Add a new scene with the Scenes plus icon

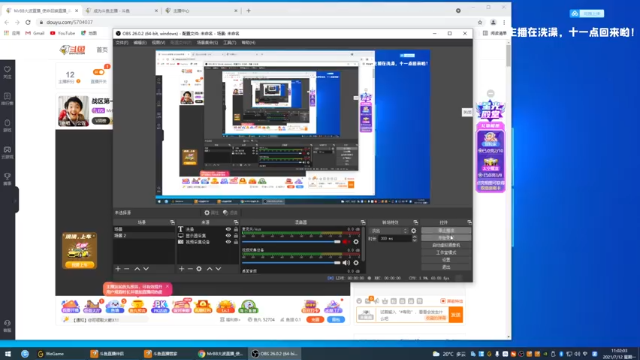118,269
